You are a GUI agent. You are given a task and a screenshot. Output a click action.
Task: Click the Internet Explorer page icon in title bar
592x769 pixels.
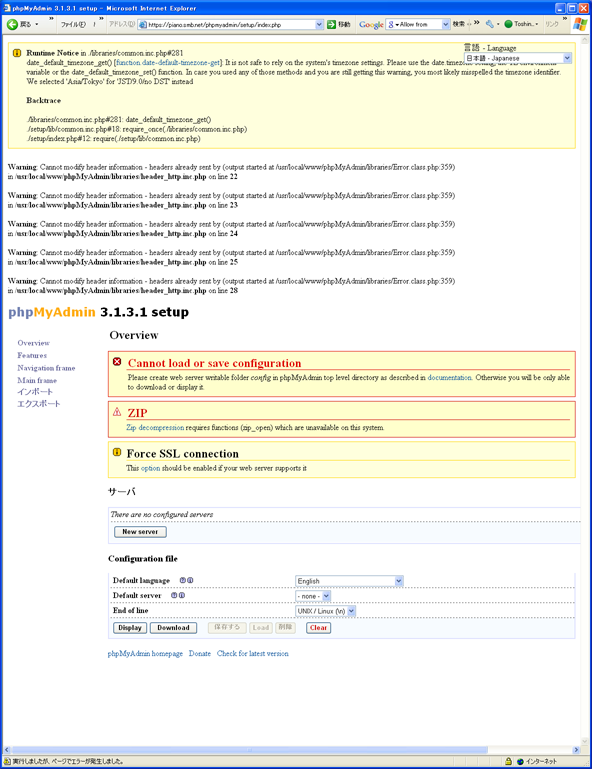6,8
